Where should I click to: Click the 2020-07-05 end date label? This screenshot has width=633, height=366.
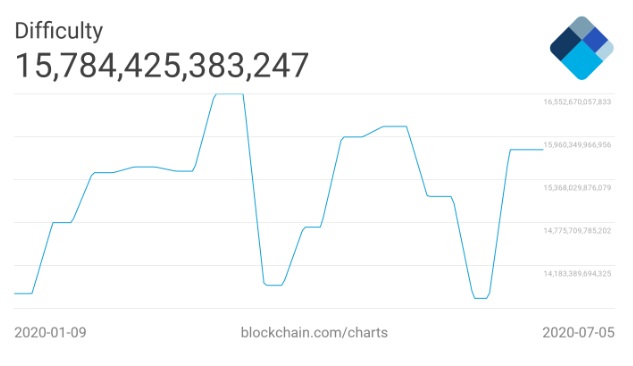579,333
